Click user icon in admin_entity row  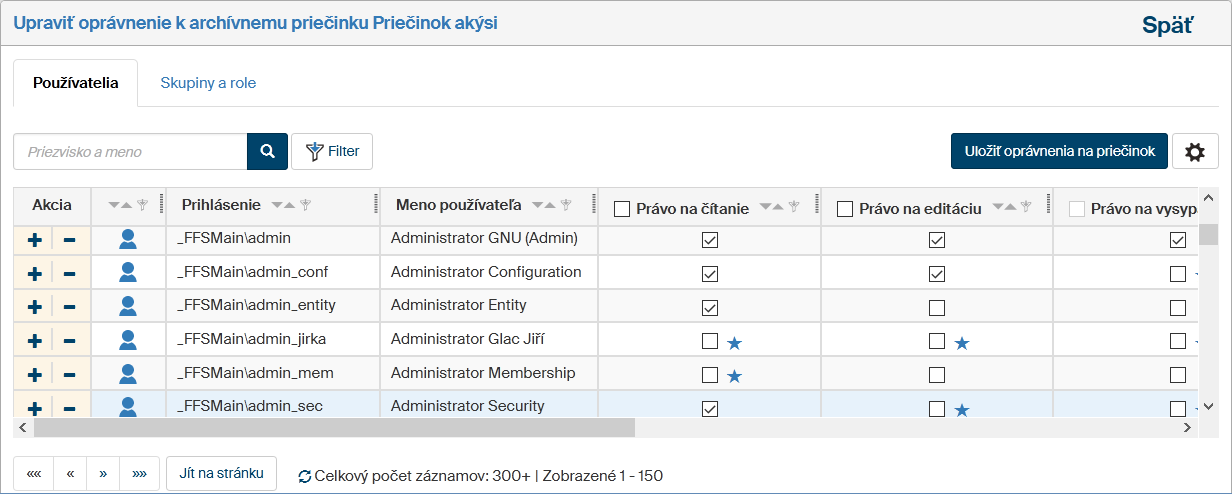pyautogui.click(x=128, y=306)
